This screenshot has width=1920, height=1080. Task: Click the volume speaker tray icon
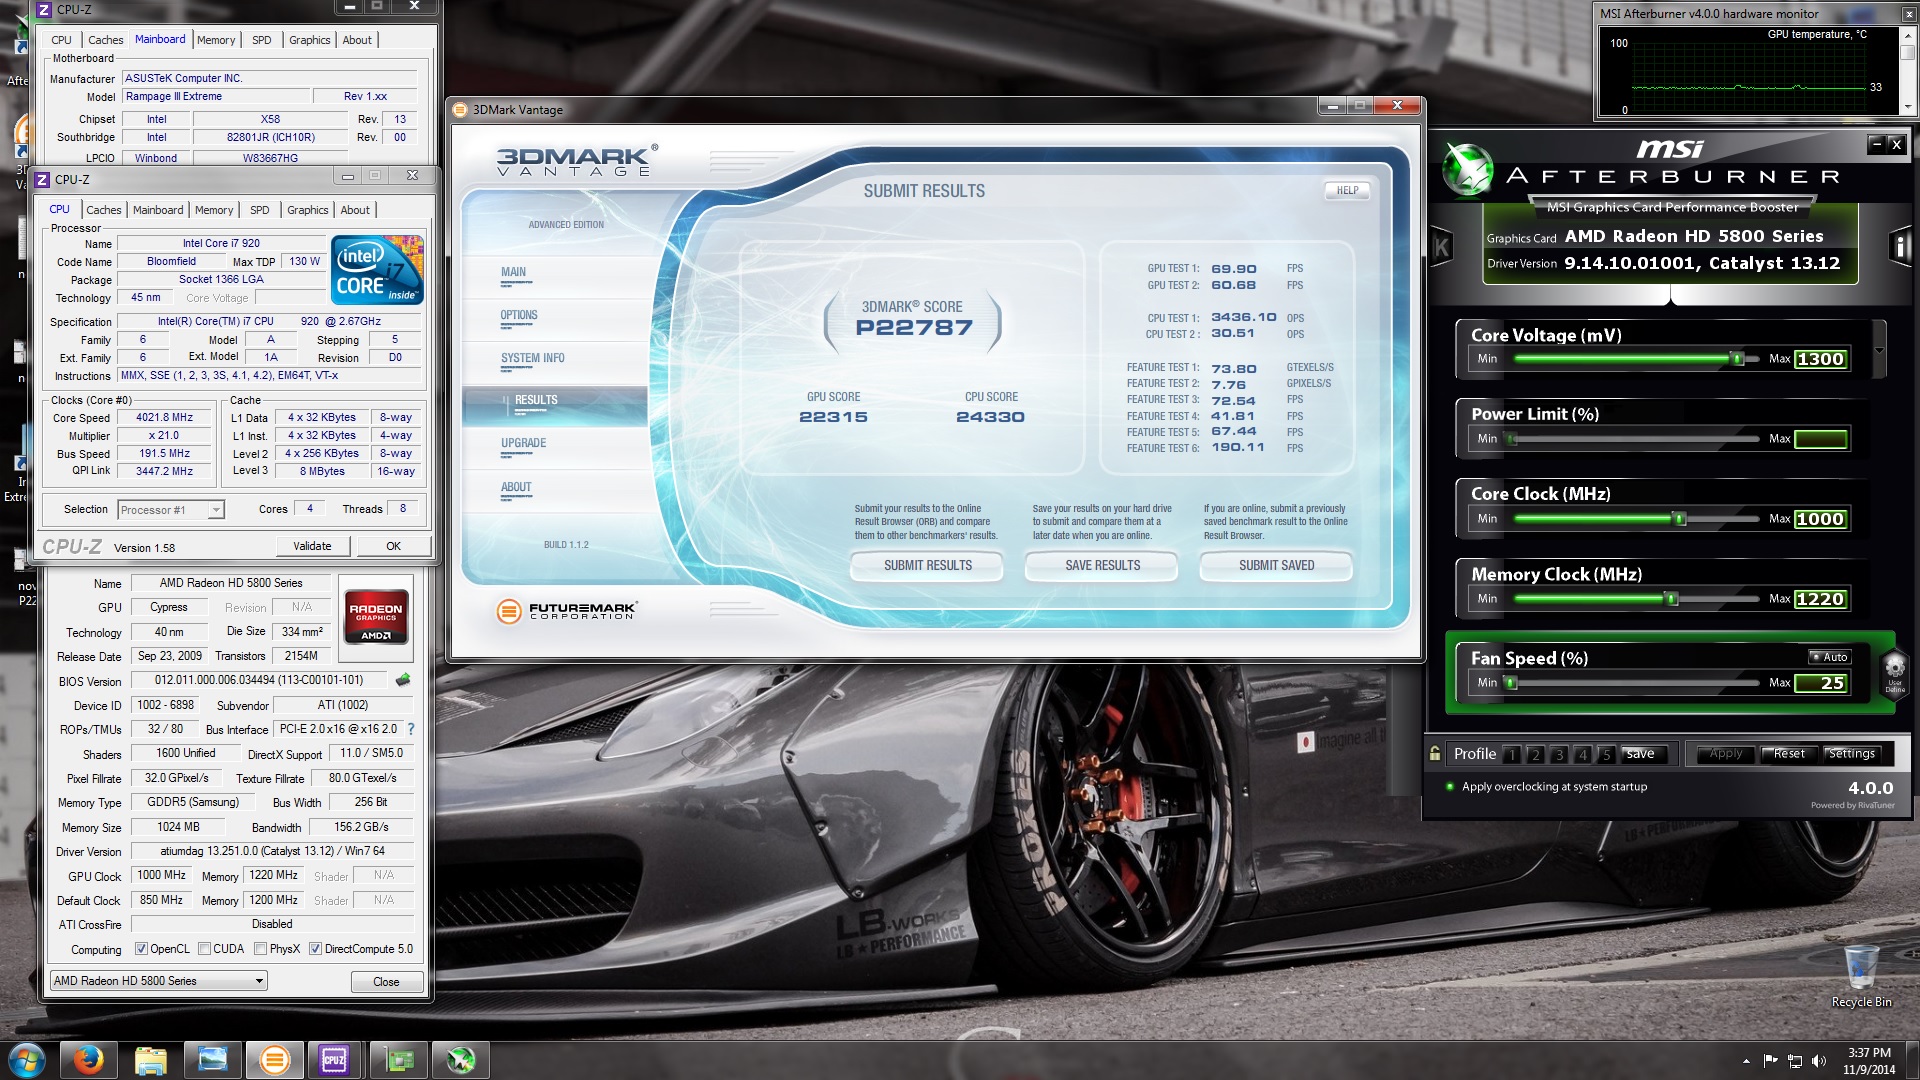pos(1818,1061)
